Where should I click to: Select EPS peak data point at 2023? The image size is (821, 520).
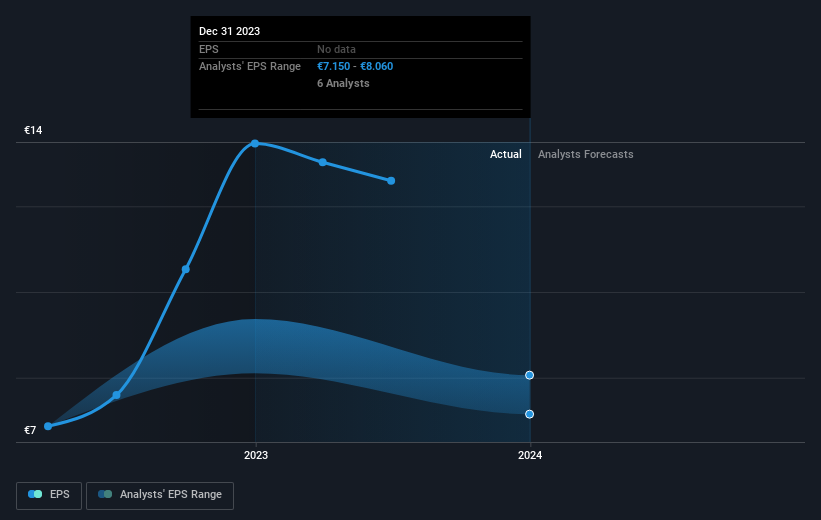coord(255,143)
